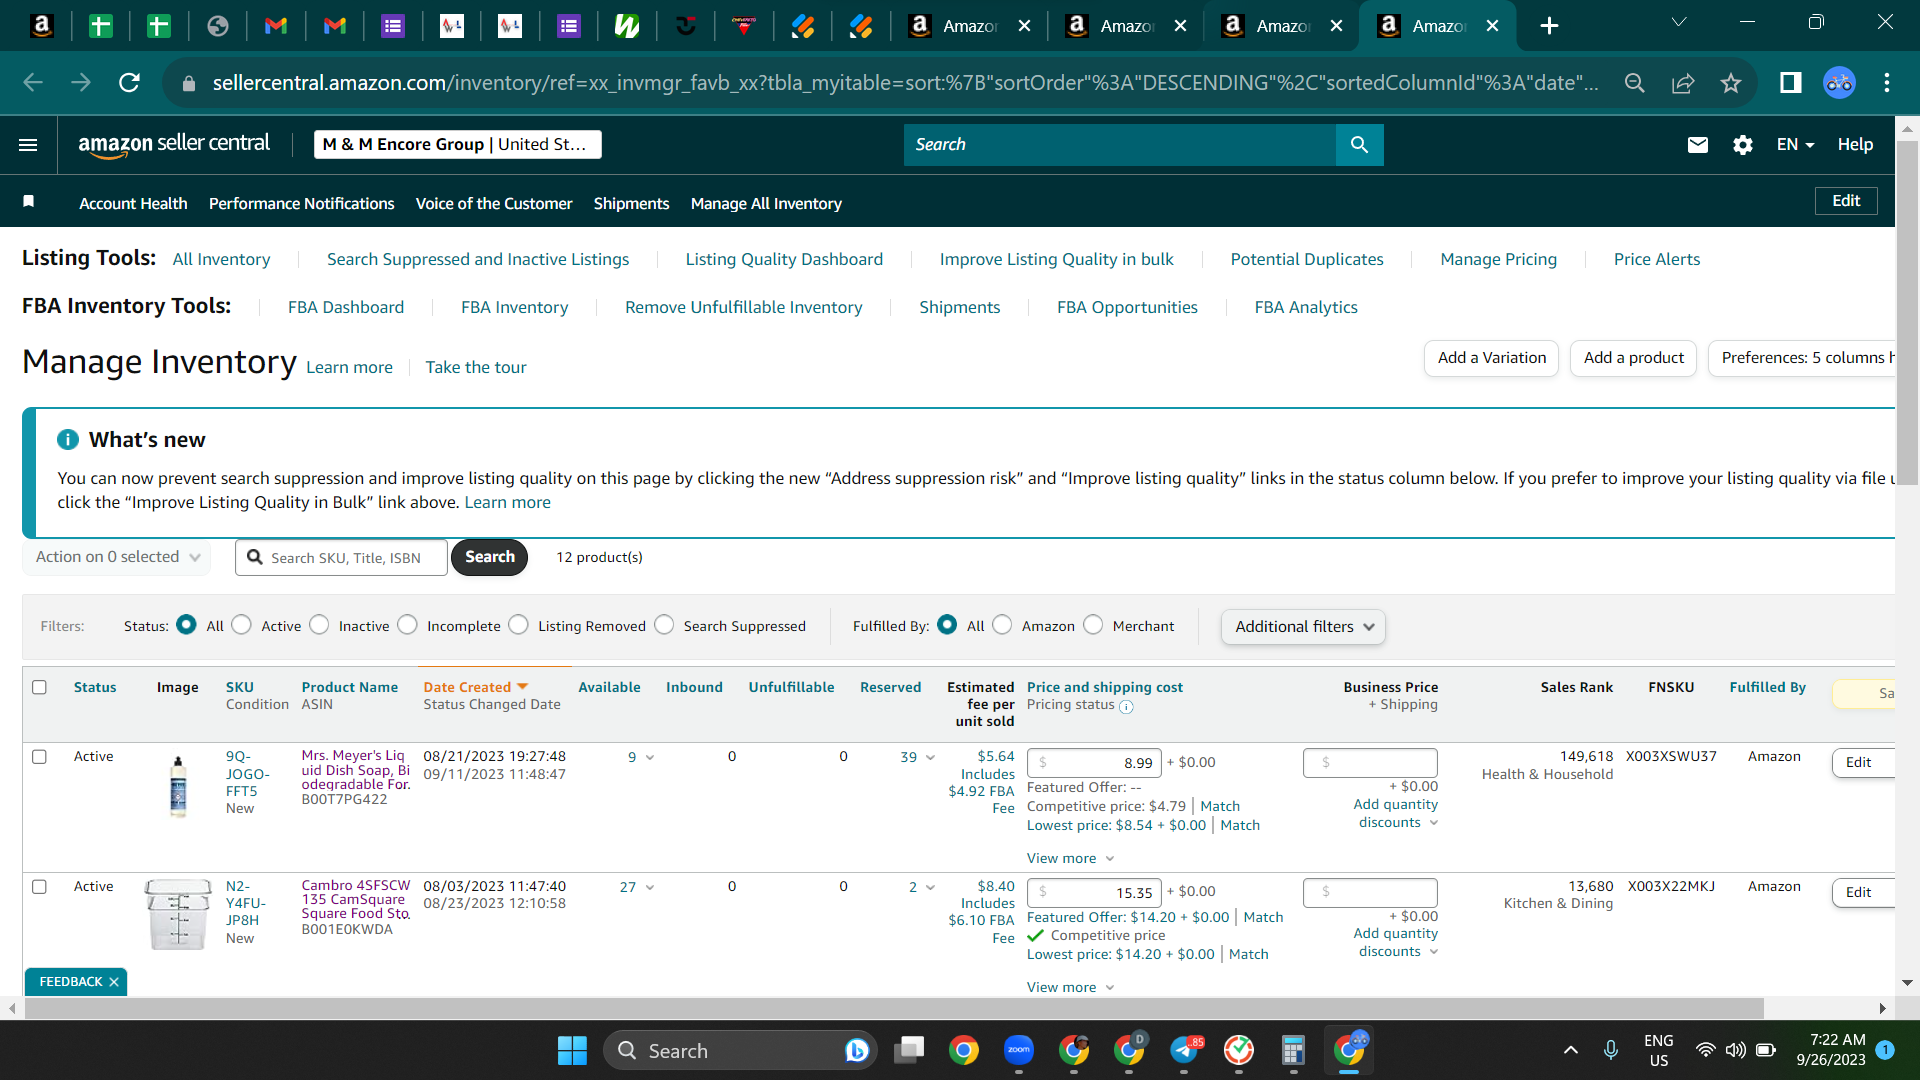Screen dimensions: 1920x1080
Task: Reload the page with browser refresh icon
Action: pyautogui.click(x=129, y=83)
